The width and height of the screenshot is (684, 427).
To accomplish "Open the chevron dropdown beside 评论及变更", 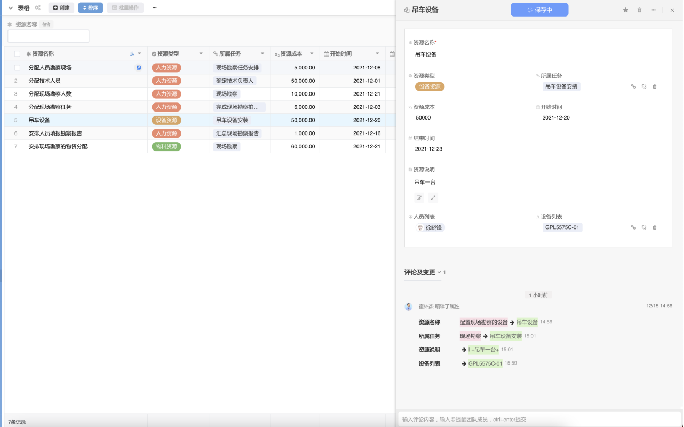I will click(439, 272).
